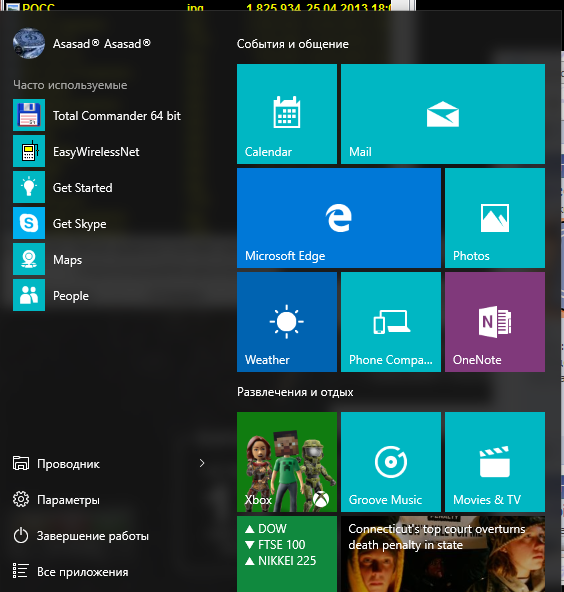This screenshot has height=592, width=564.
Task: Click the Xbox logo on the Xbox tile
Action: (321, 499)
